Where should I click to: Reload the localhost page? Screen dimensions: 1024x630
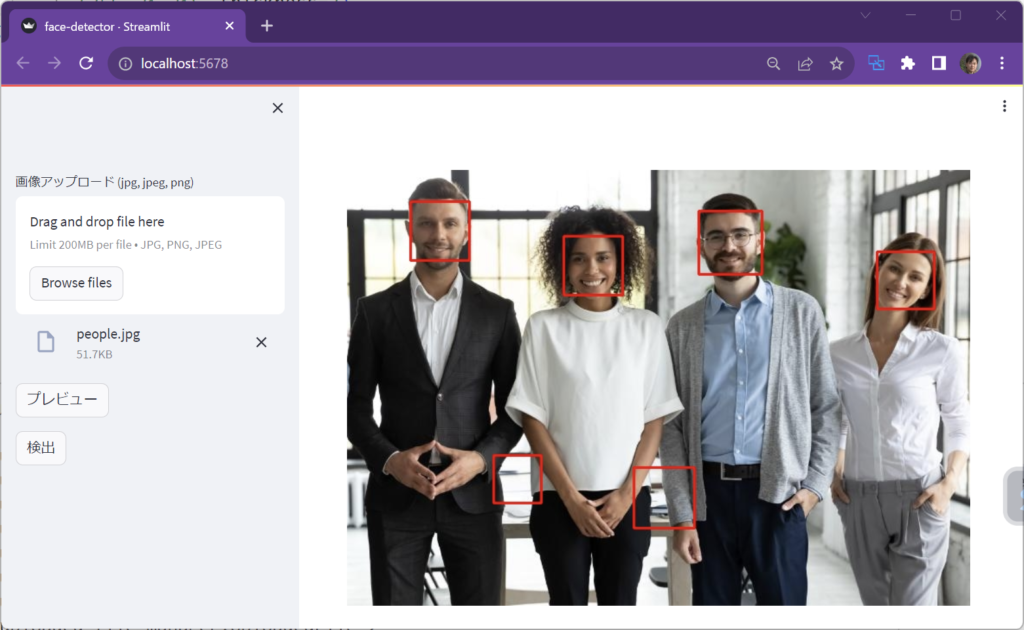86,63
